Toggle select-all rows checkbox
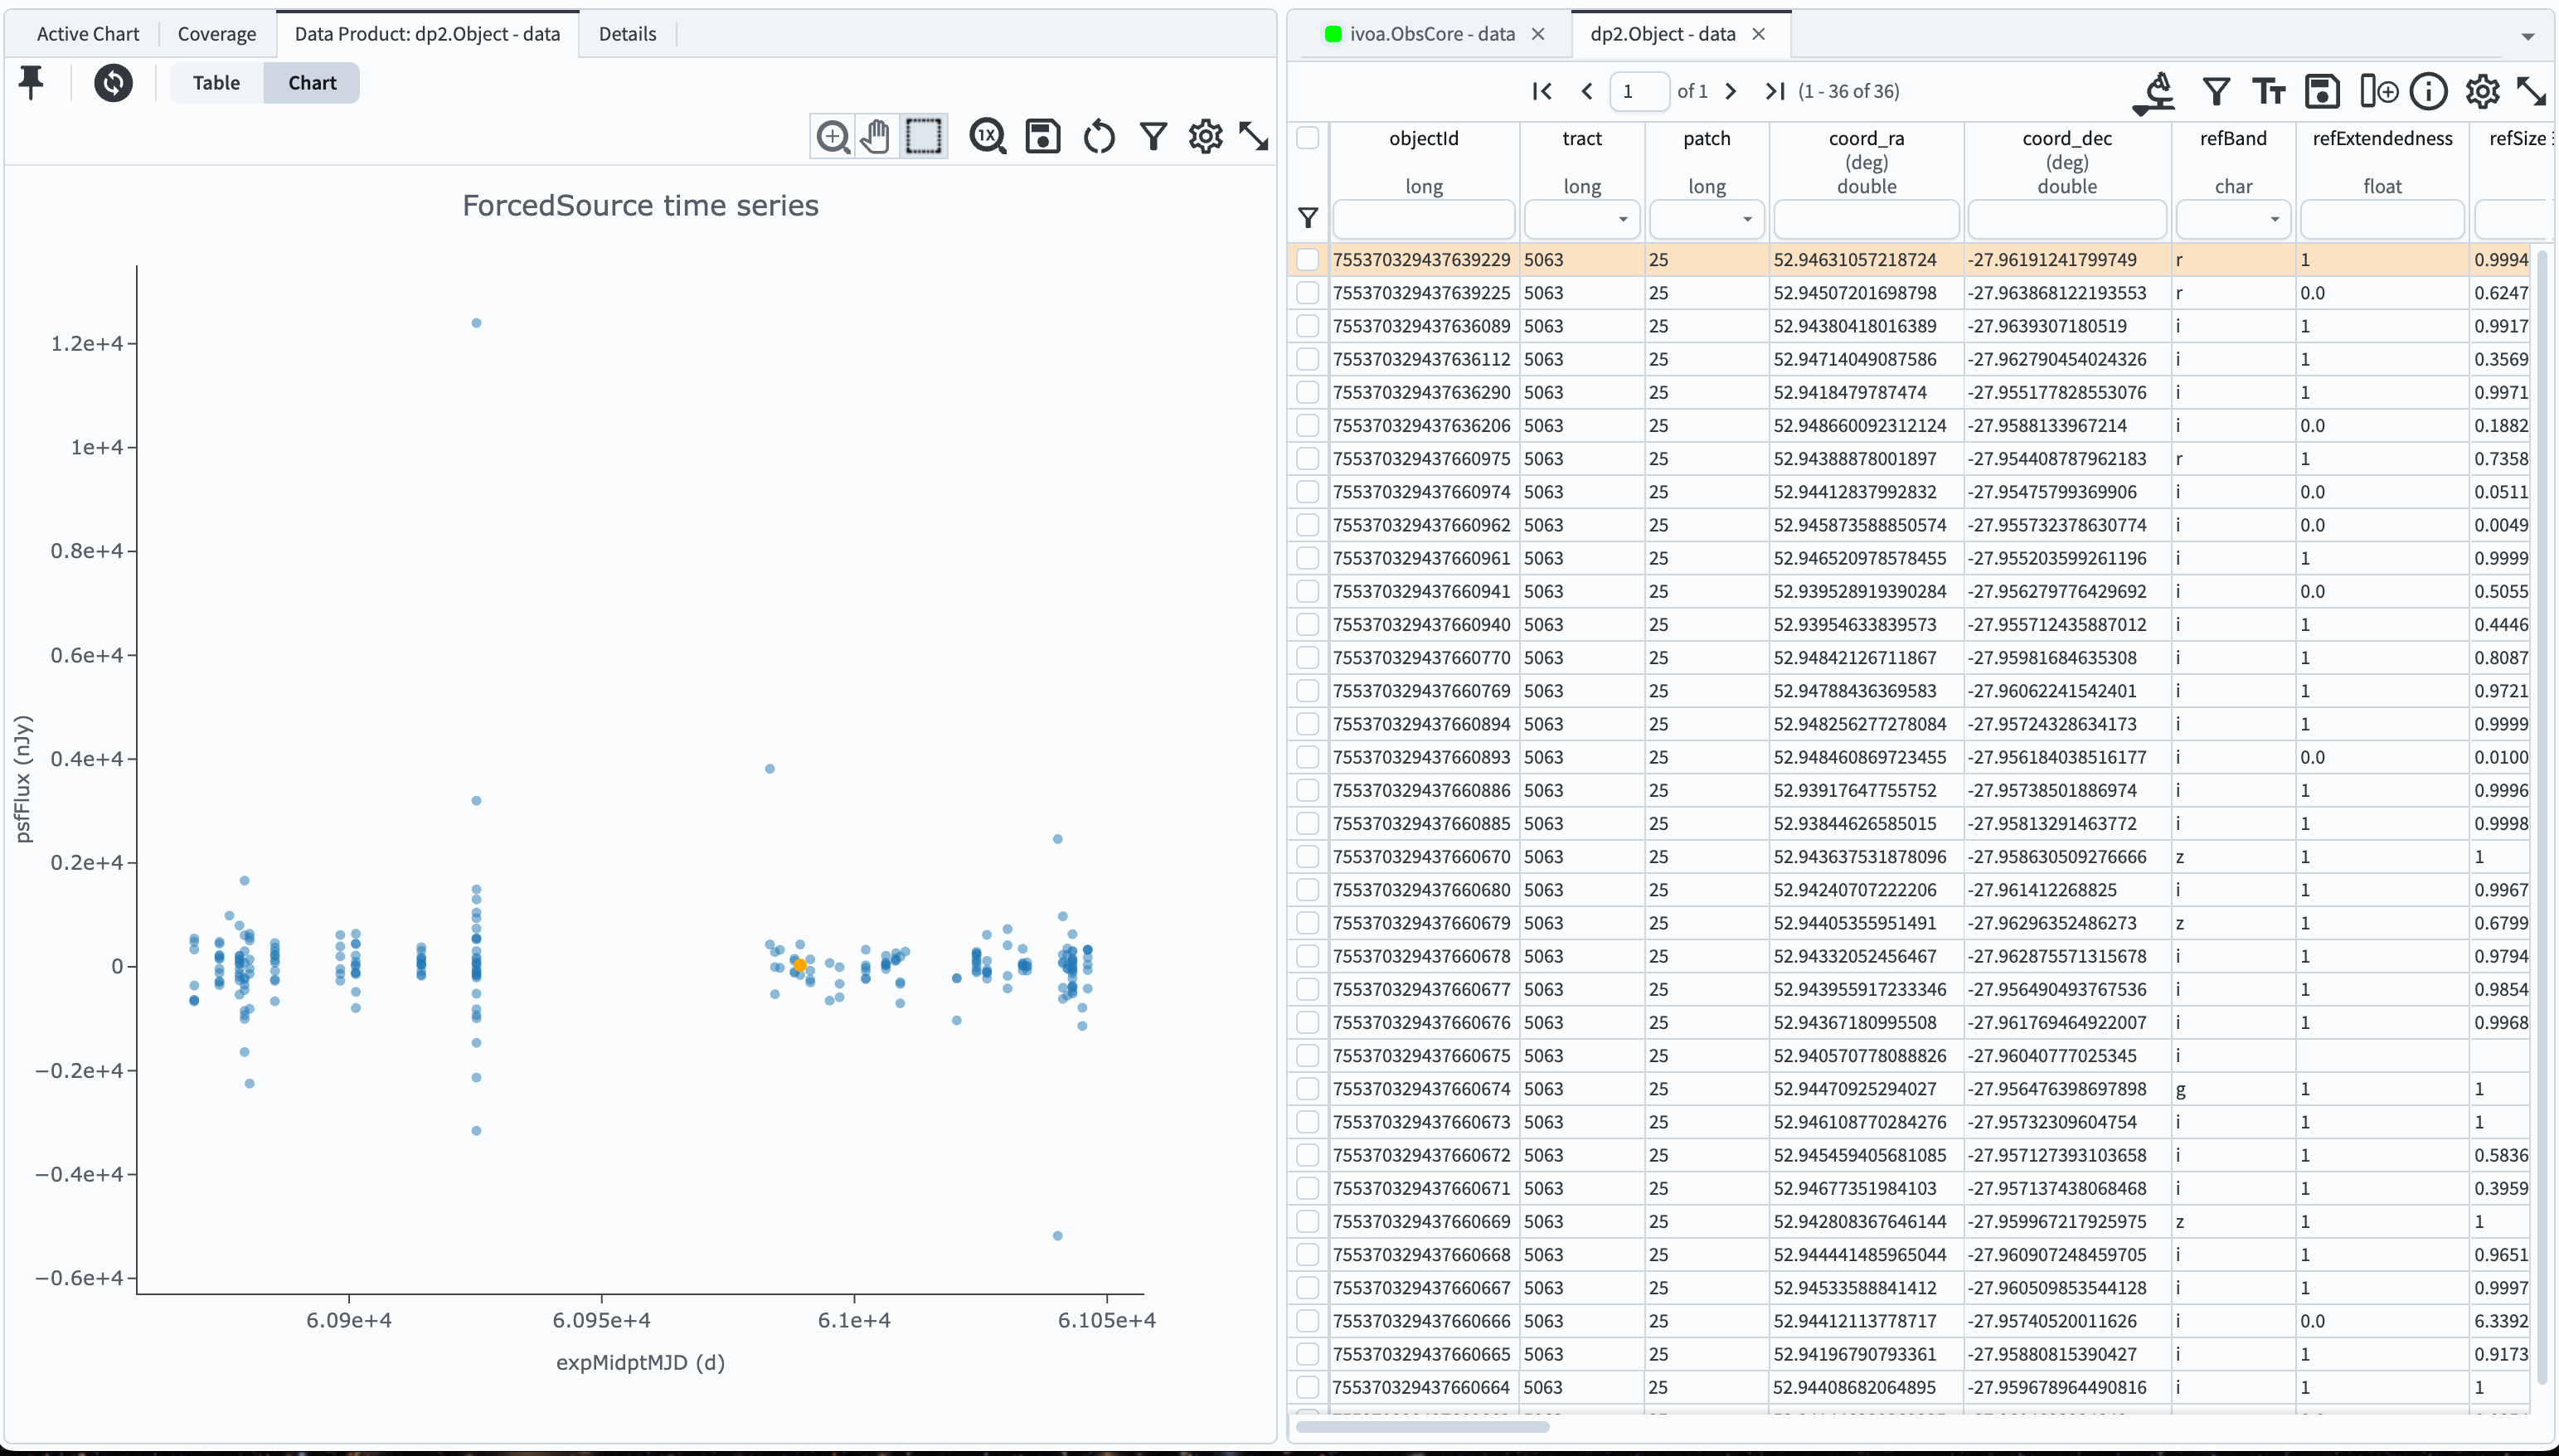The image size is (2559, 1456). click(1308, 137)
